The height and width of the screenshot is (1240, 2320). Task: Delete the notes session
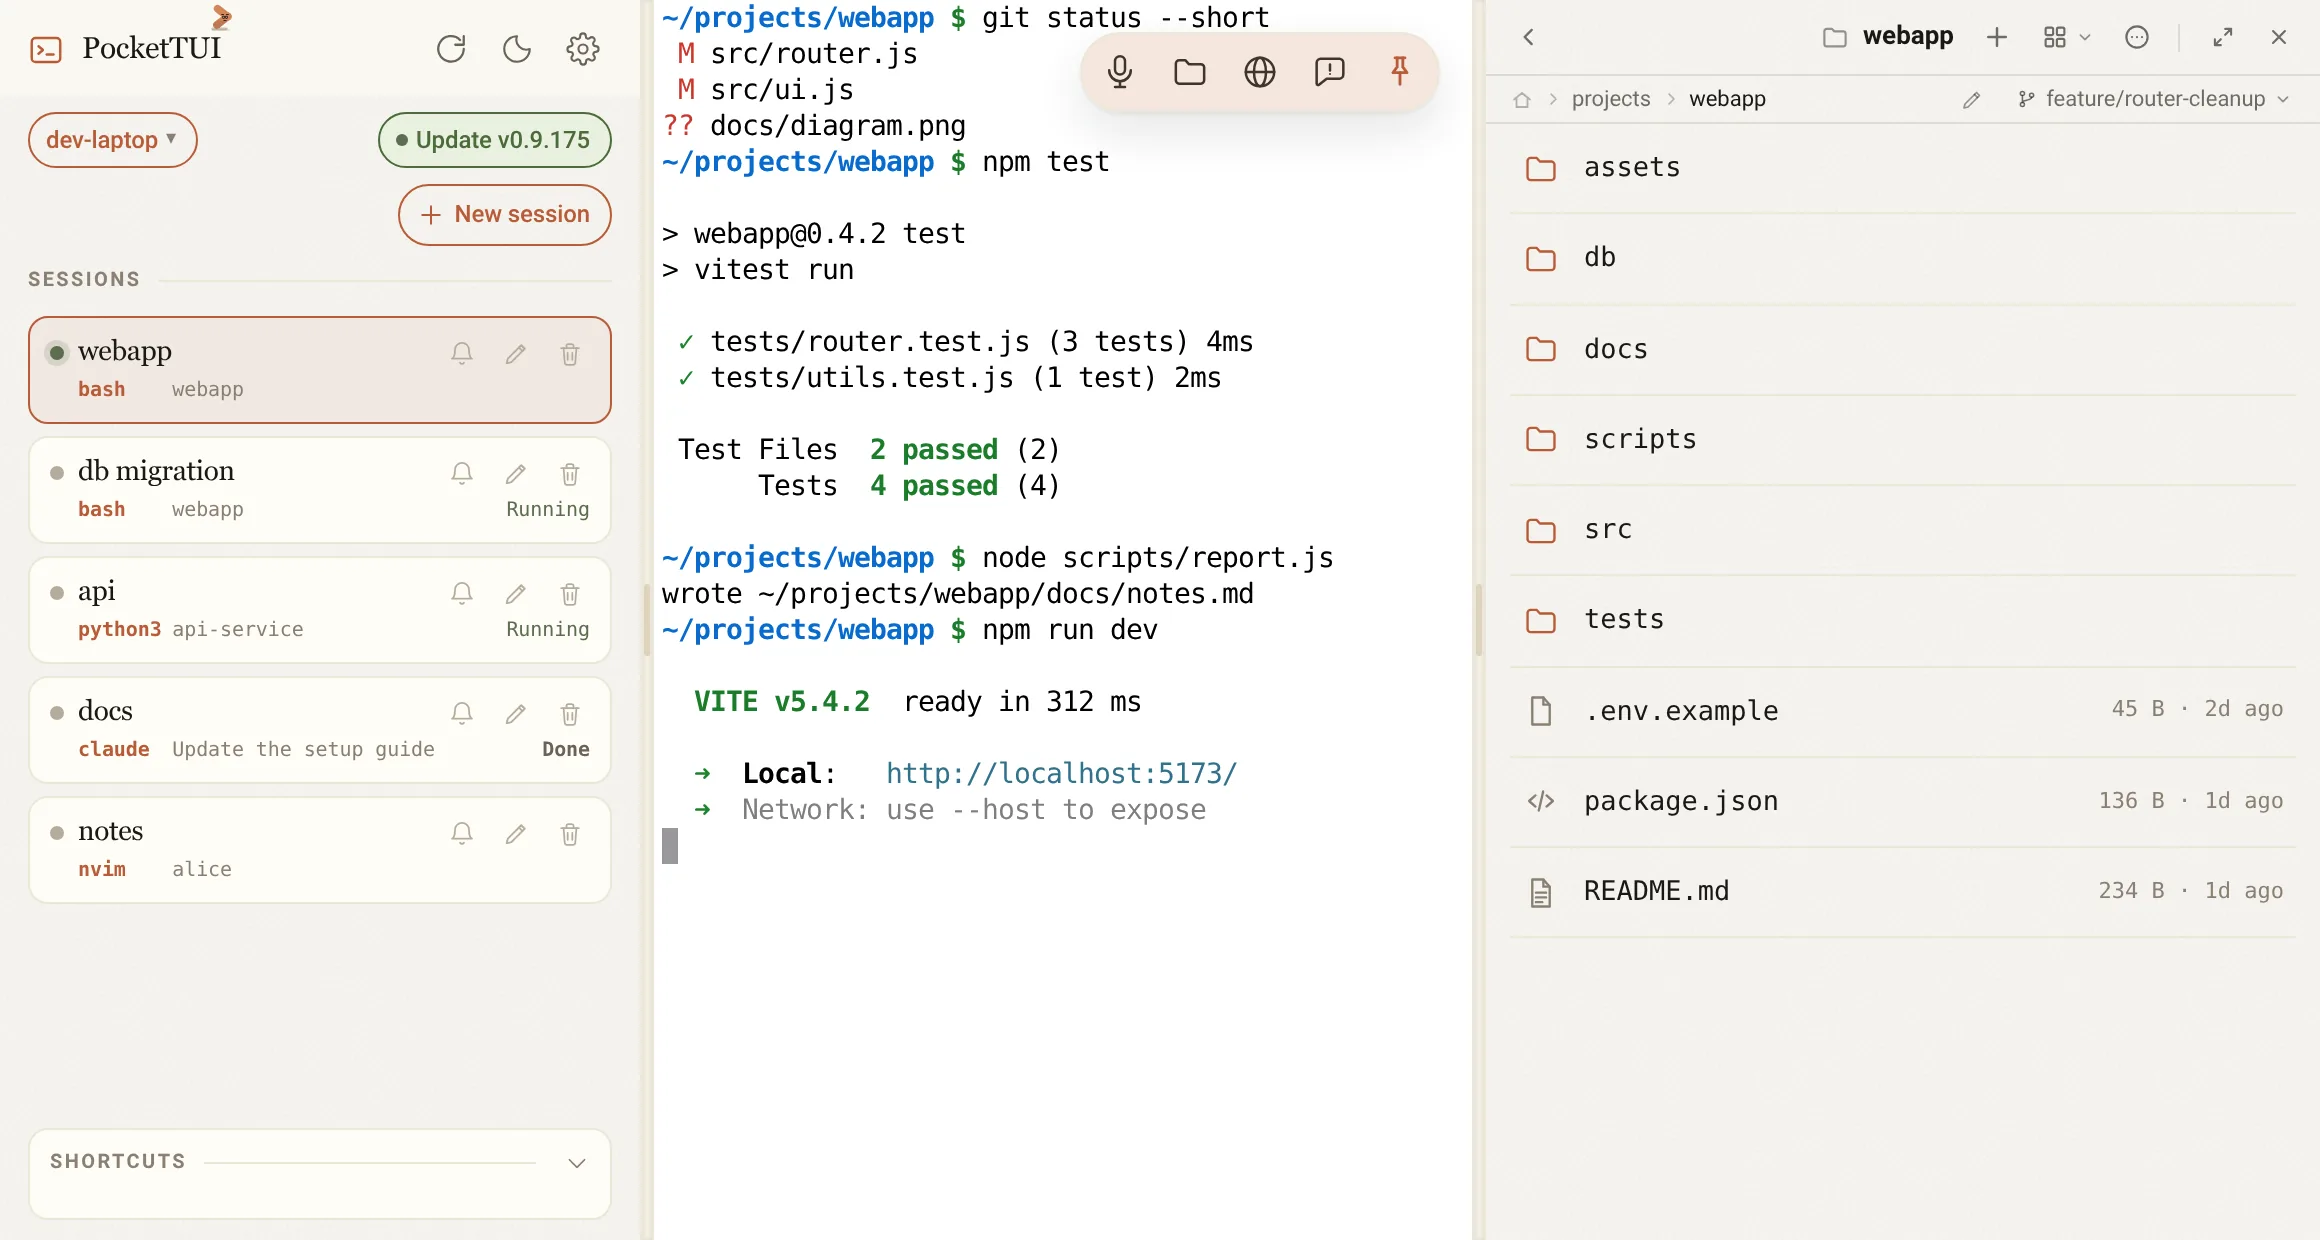point(570,833)
